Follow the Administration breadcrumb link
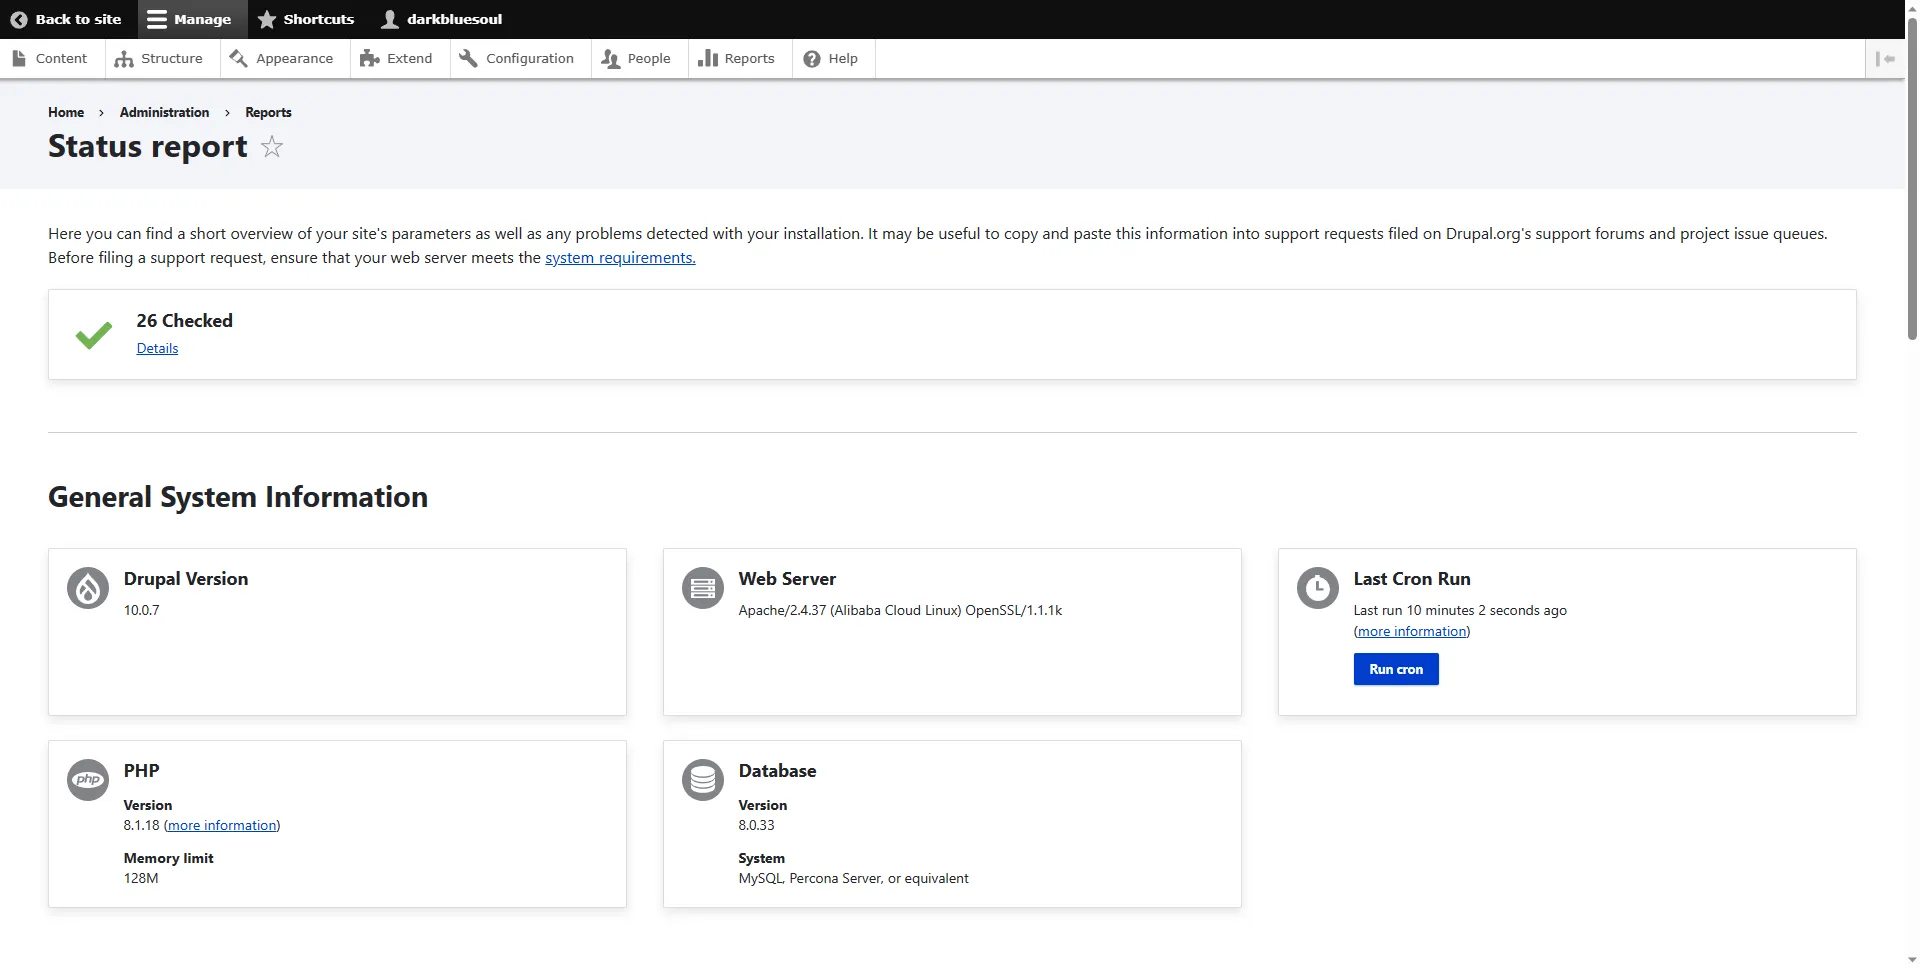This screenshot has width=1920, height=969. tap(163, 112)
